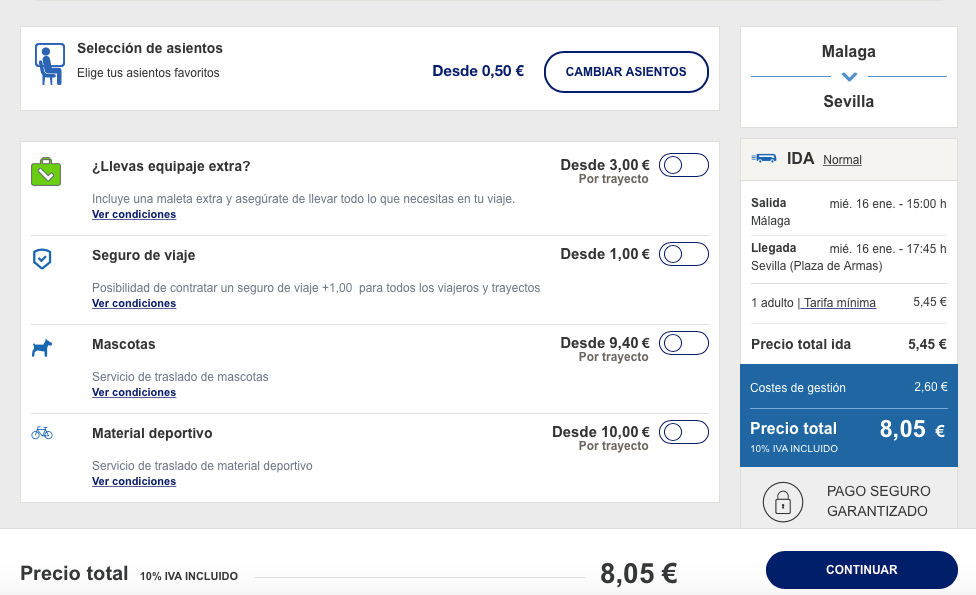This screenshot has height=595, width=976.
Task: Click the Normal fare type link
Action: click(842, 160)
